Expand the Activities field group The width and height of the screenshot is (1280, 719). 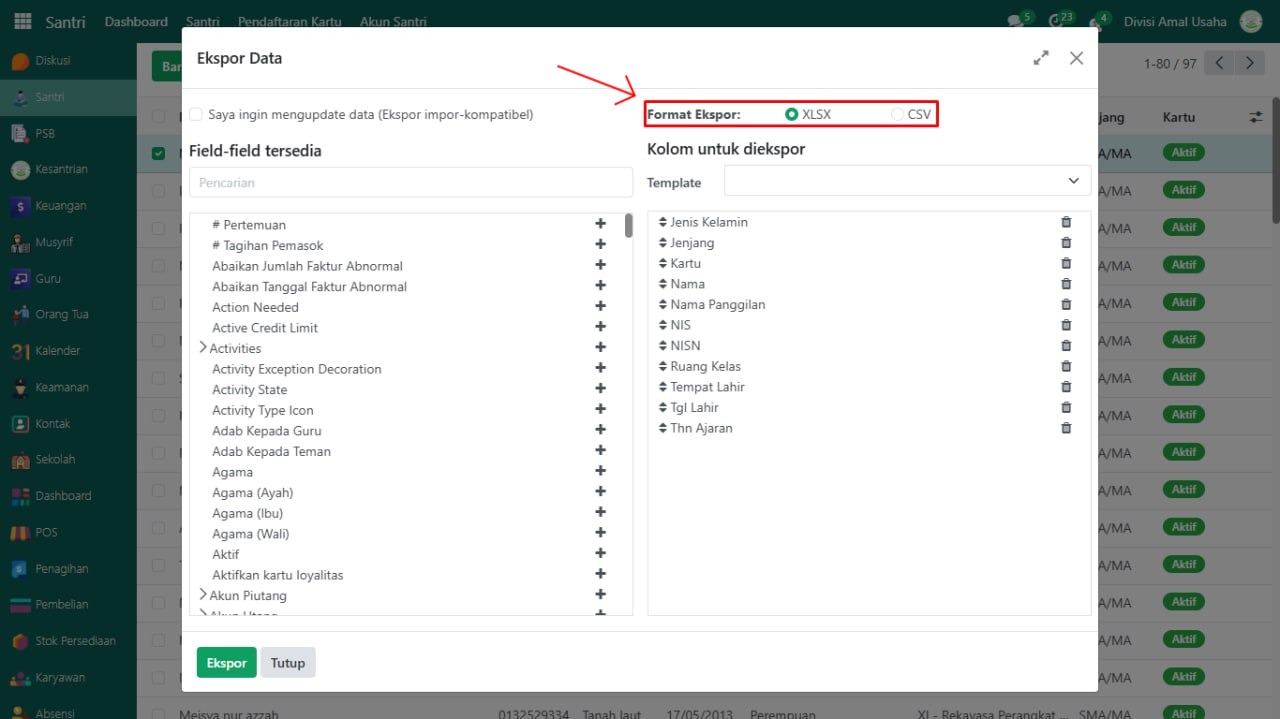203,348
